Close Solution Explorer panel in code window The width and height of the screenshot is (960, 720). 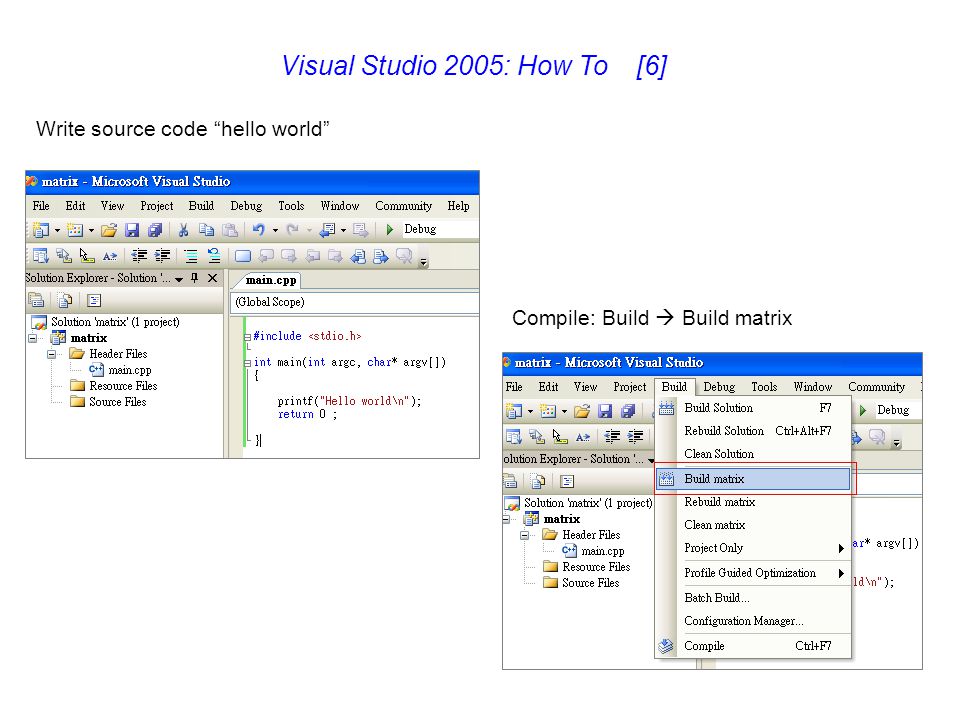pos(212,278)
